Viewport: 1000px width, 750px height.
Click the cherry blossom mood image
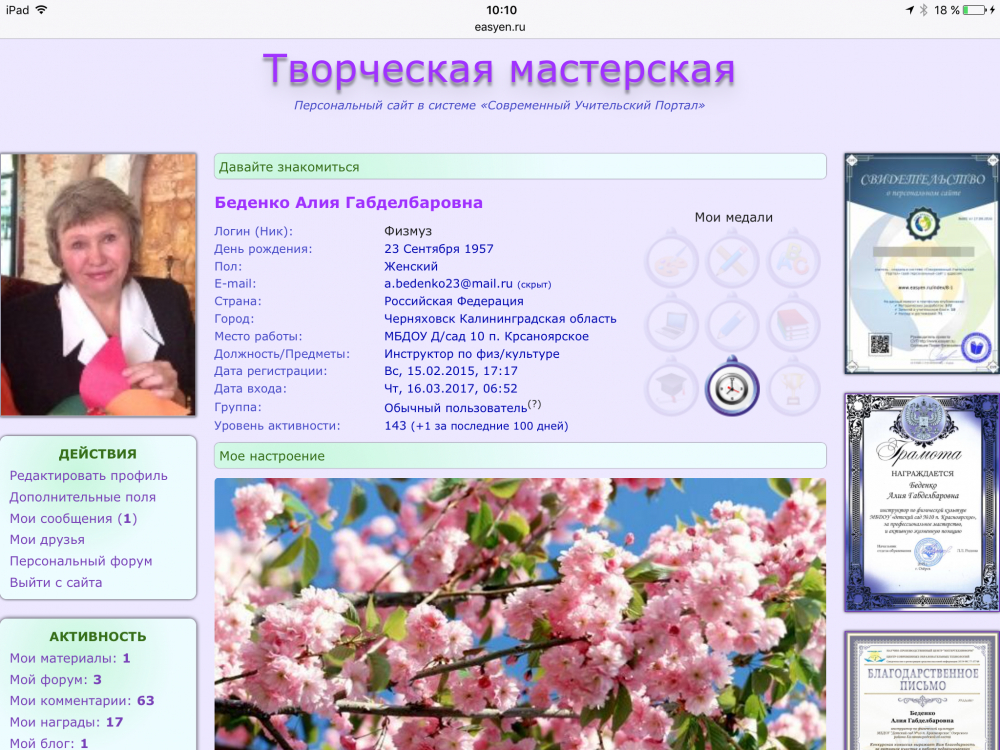(520, 614)
